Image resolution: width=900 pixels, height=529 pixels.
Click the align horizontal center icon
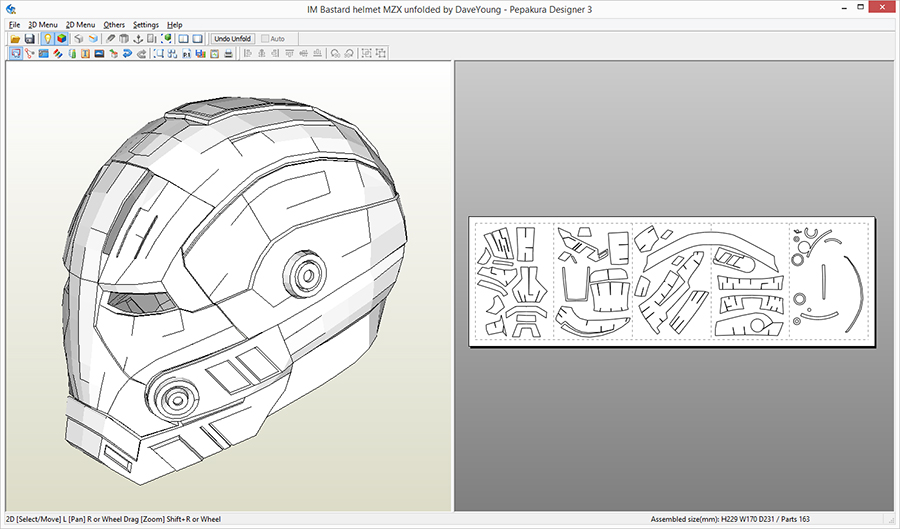coord(262,53)
